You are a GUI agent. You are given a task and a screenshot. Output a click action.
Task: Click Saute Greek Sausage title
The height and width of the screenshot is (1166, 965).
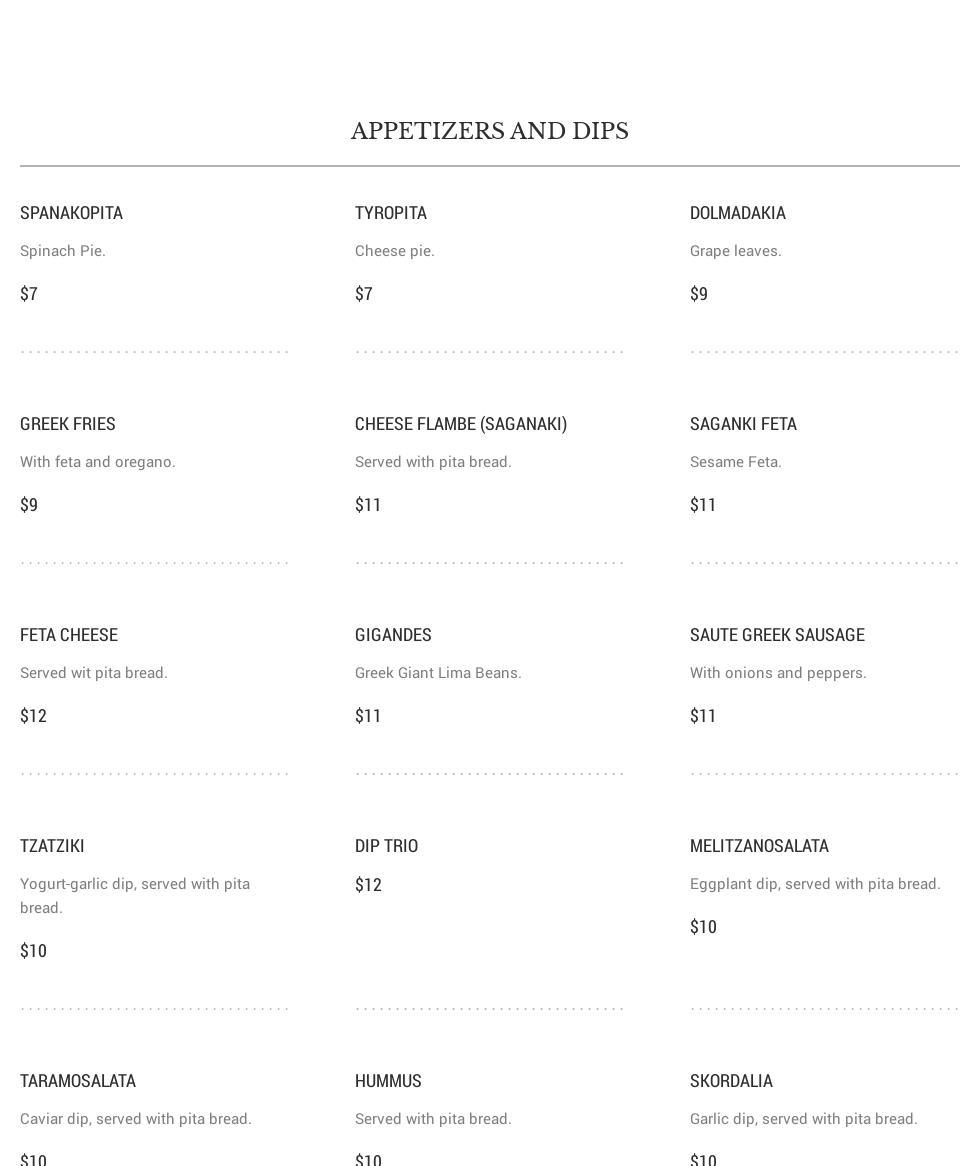(x=776, y=635)
